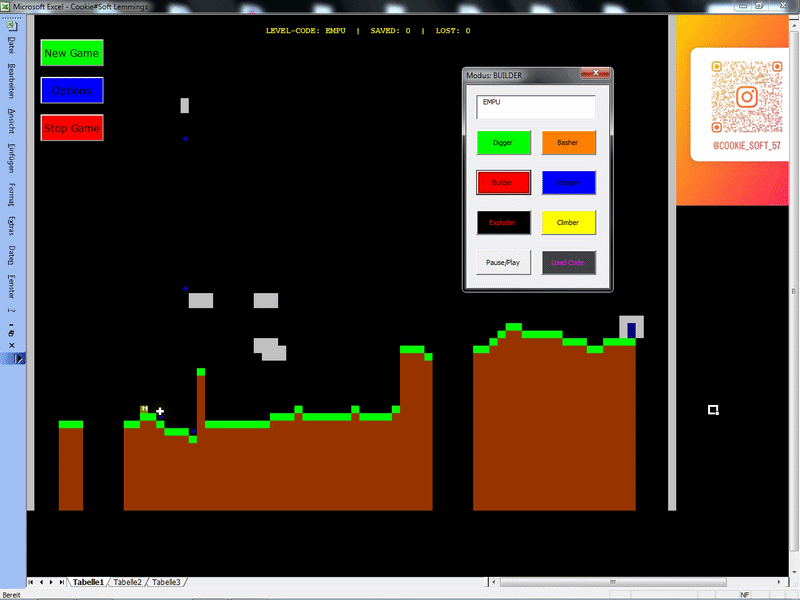Toggle Pause/Play in the Modus dialog
The image size is (800, 600).
504,262
